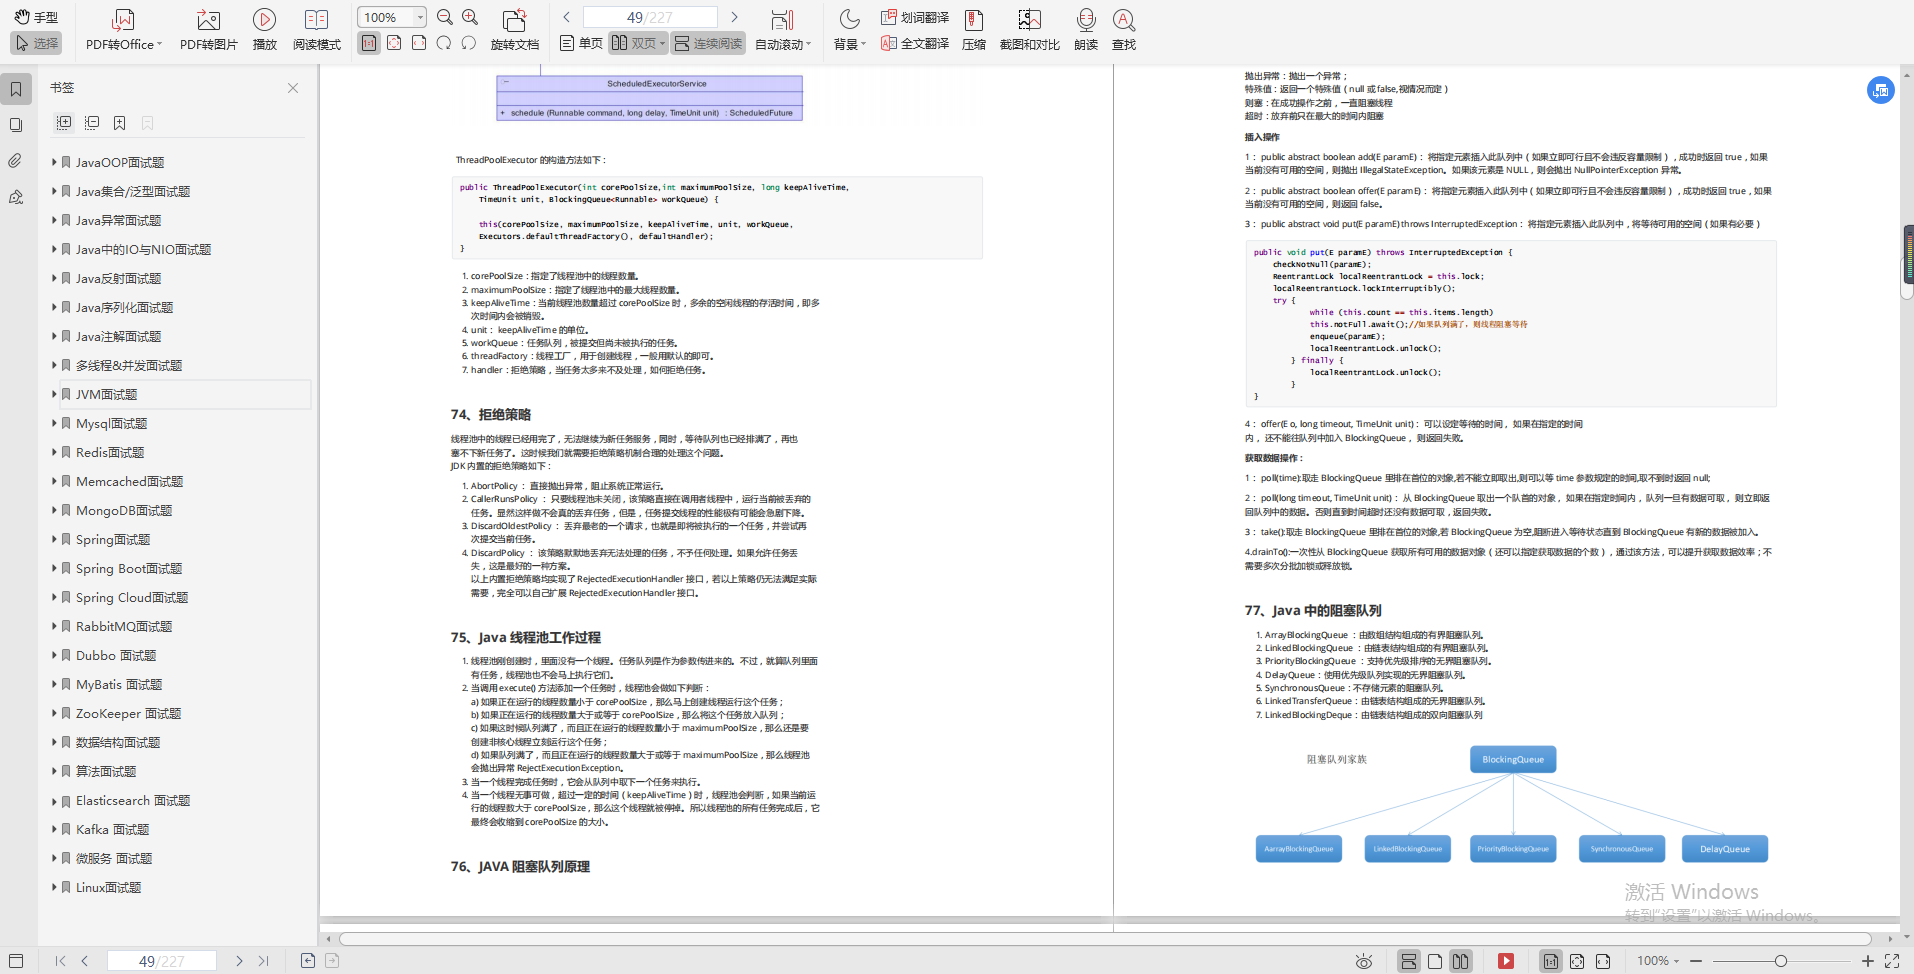
Task: Click 划词翻译 word translation
Action: pyautogui.click(x=915, y=17)
